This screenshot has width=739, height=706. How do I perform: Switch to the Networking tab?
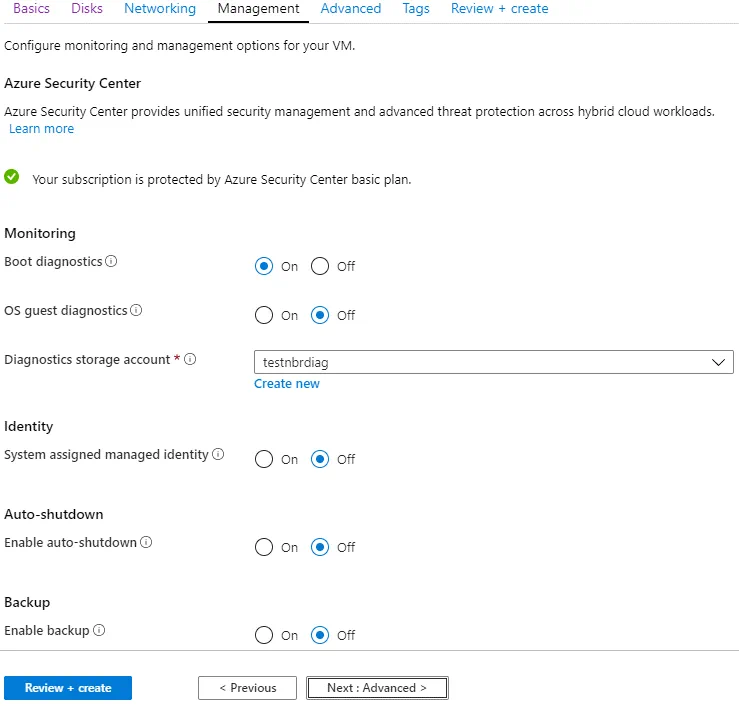160,9
